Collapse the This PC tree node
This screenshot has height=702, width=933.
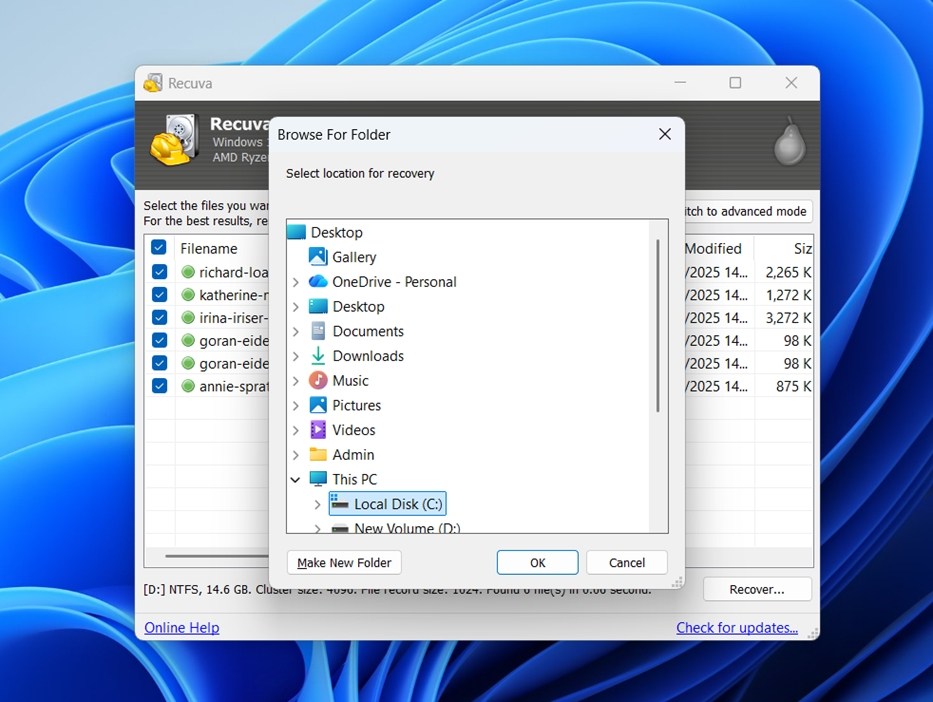click(295, 480)
